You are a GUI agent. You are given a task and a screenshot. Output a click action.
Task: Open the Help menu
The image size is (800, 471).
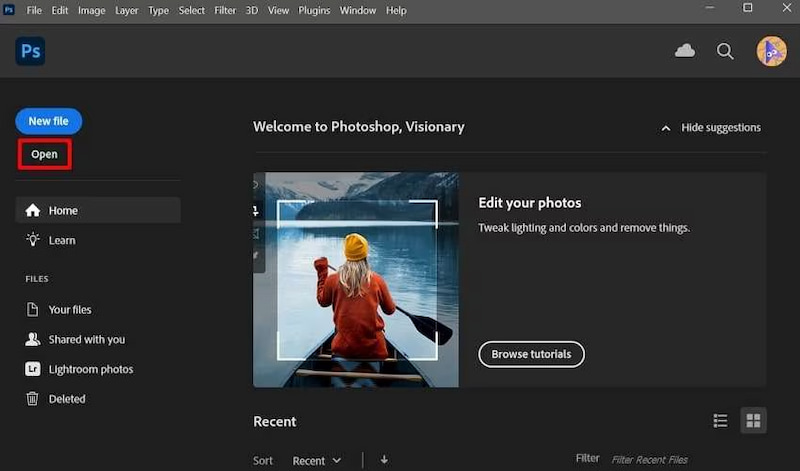tap(396, 10)
